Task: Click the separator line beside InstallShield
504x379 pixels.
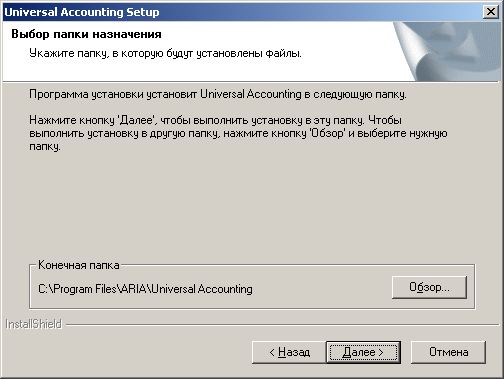Action: 283,324
